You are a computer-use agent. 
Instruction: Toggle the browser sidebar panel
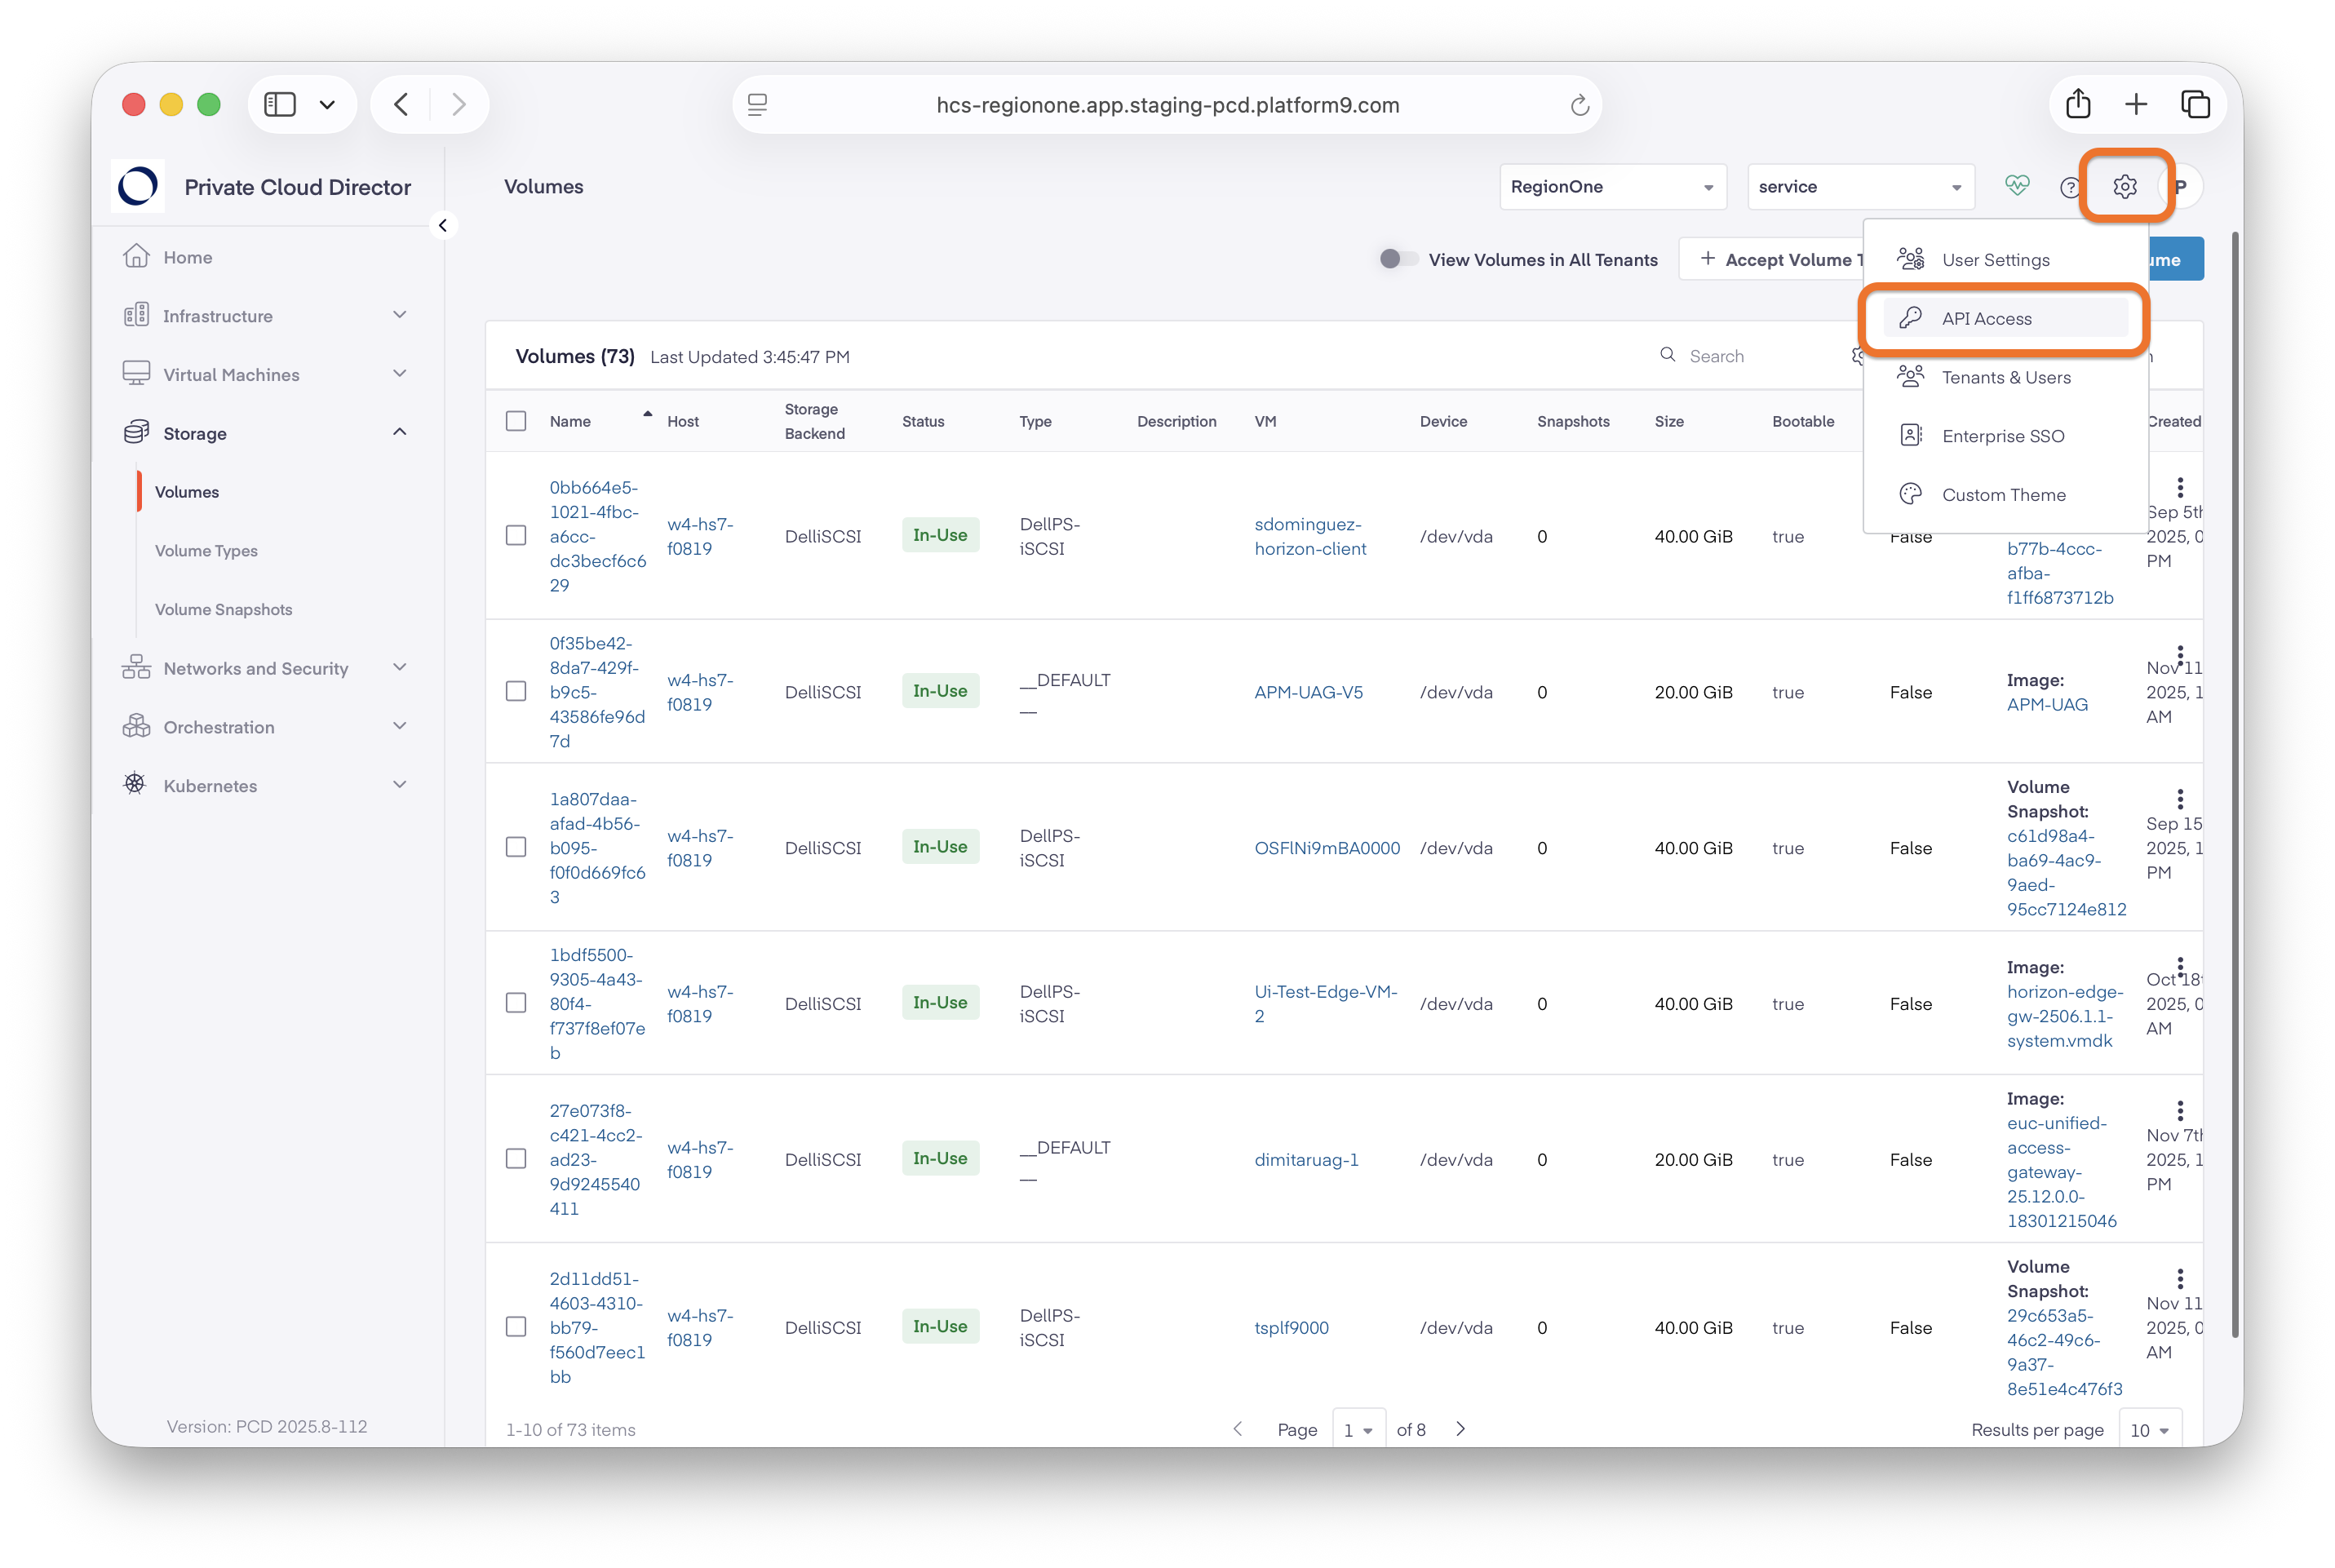pyautogui.click(x=280, y=104)
